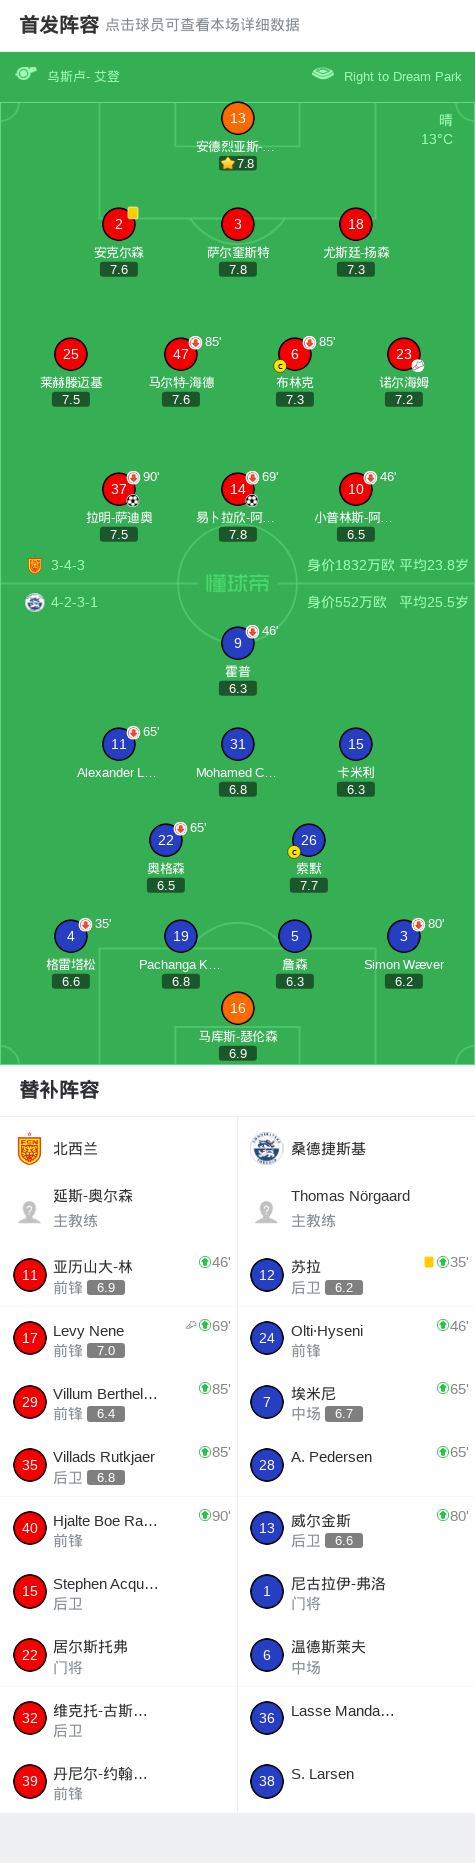Open substitute 威尔金森 number 13 entry
The image size is (475, 1863).
click(x=356, y=1528)
